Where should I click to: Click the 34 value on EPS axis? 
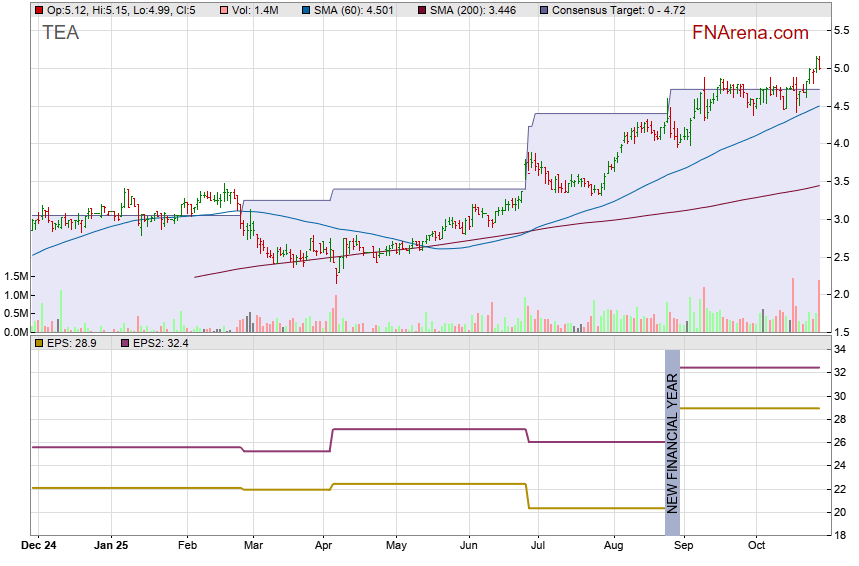coord(841,350)
